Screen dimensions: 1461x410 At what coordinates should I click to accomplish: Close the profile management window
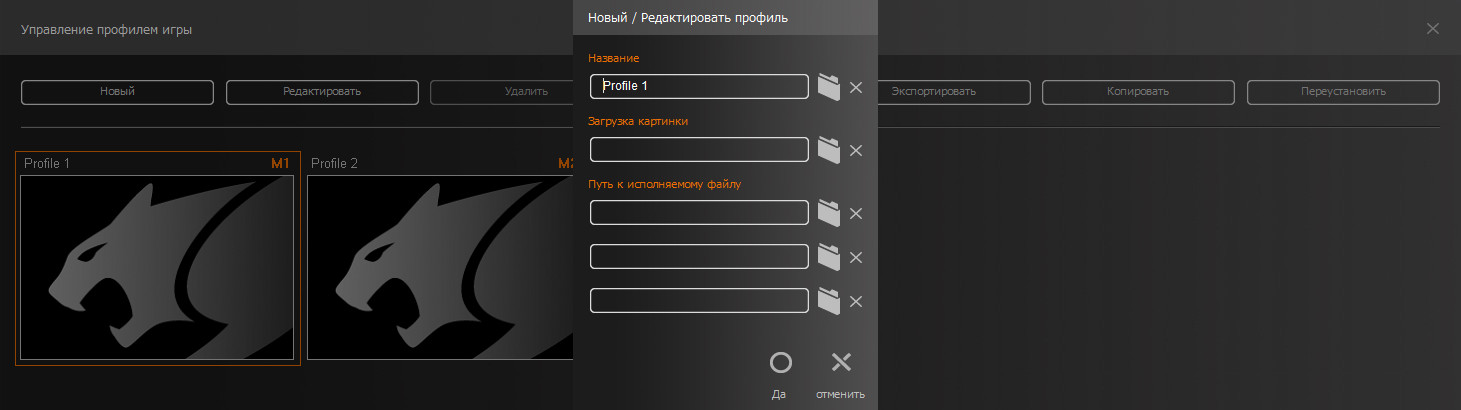[1433, 28]
